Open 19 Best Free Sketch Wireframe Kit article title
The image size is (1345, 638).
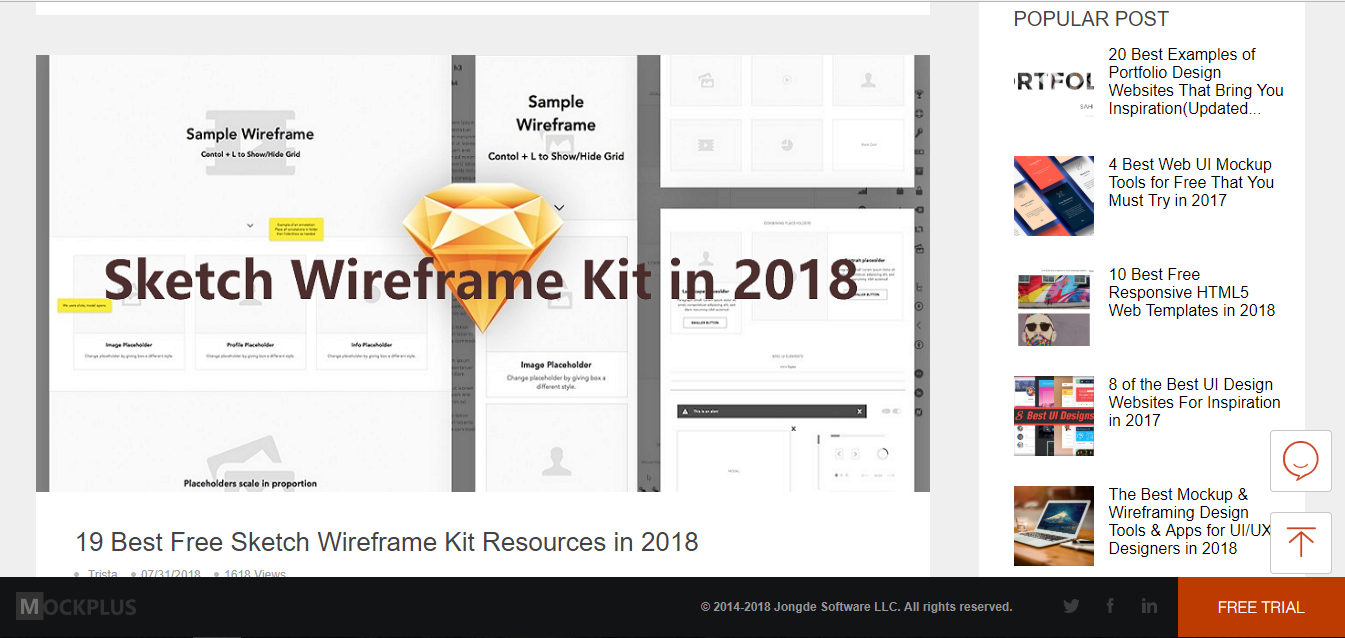[x=387, y=542]
